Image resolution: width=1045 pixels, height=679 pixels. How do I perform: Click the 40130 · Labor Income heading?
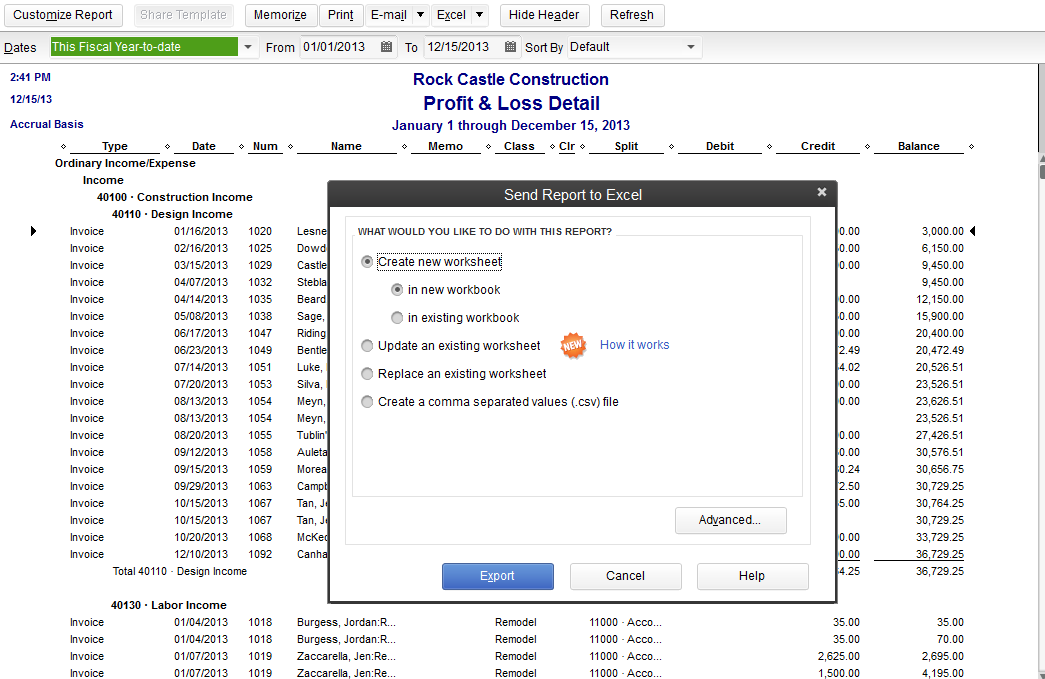click(x=169, y=605)
